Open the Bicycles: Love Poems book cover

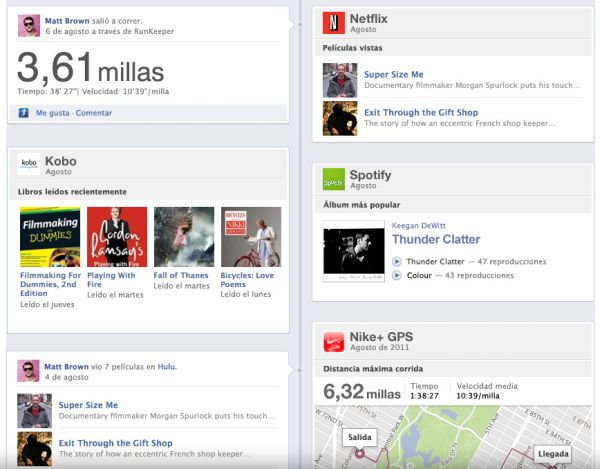251,237
